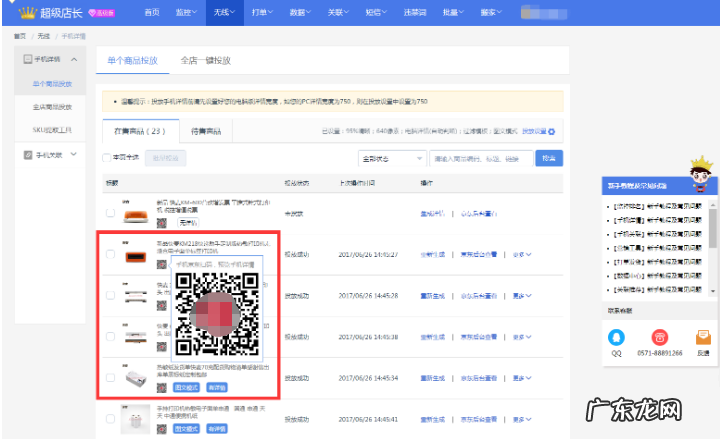Tick checkbox of the 14:45:27 product row
This screenshot has height=439, width=720.
point(110,254)
